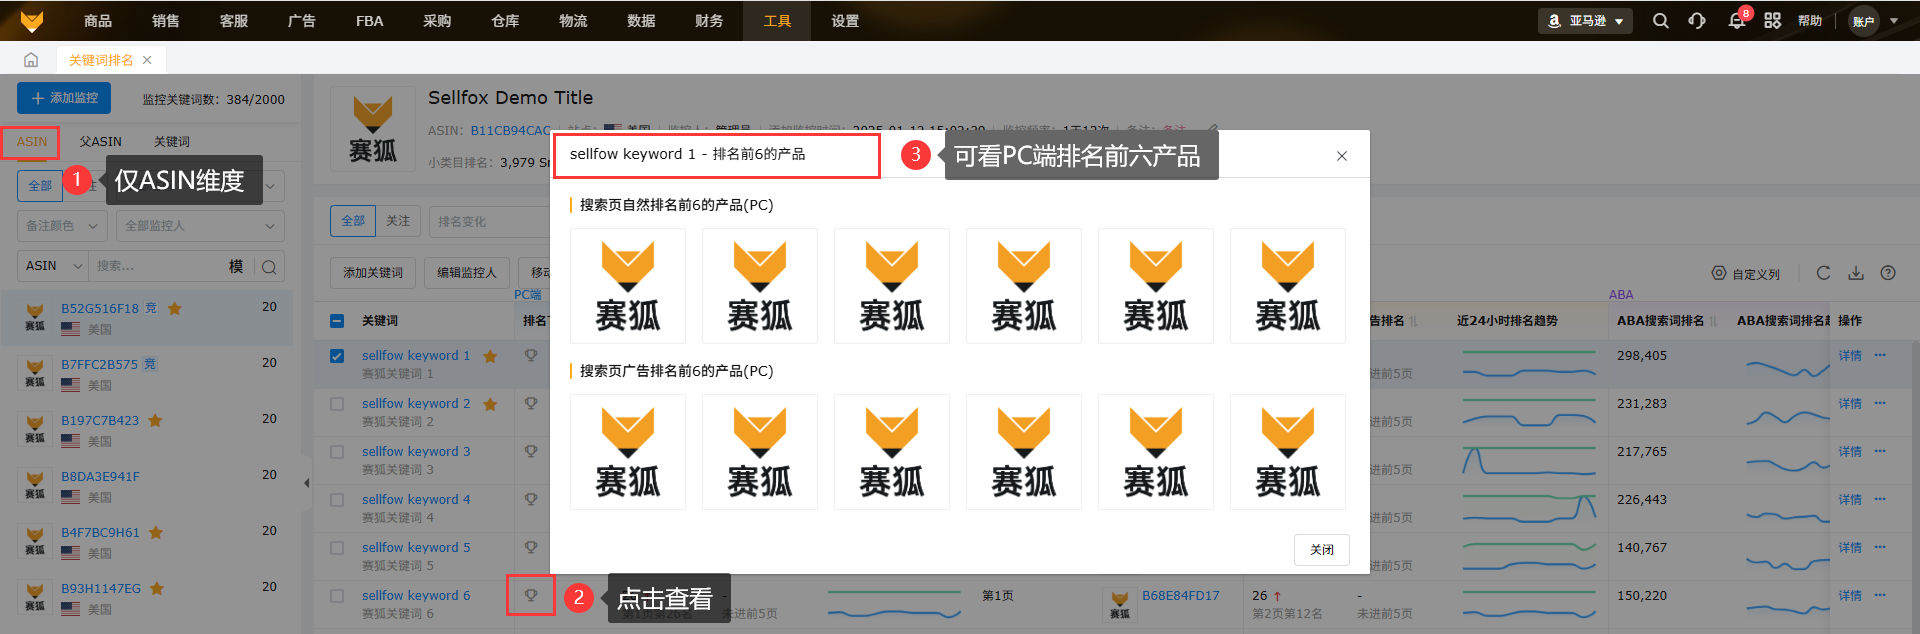Screen dimensions: 1920x634
Task: Open the question-mark help icon by the table
Action: coord(1888,273)
